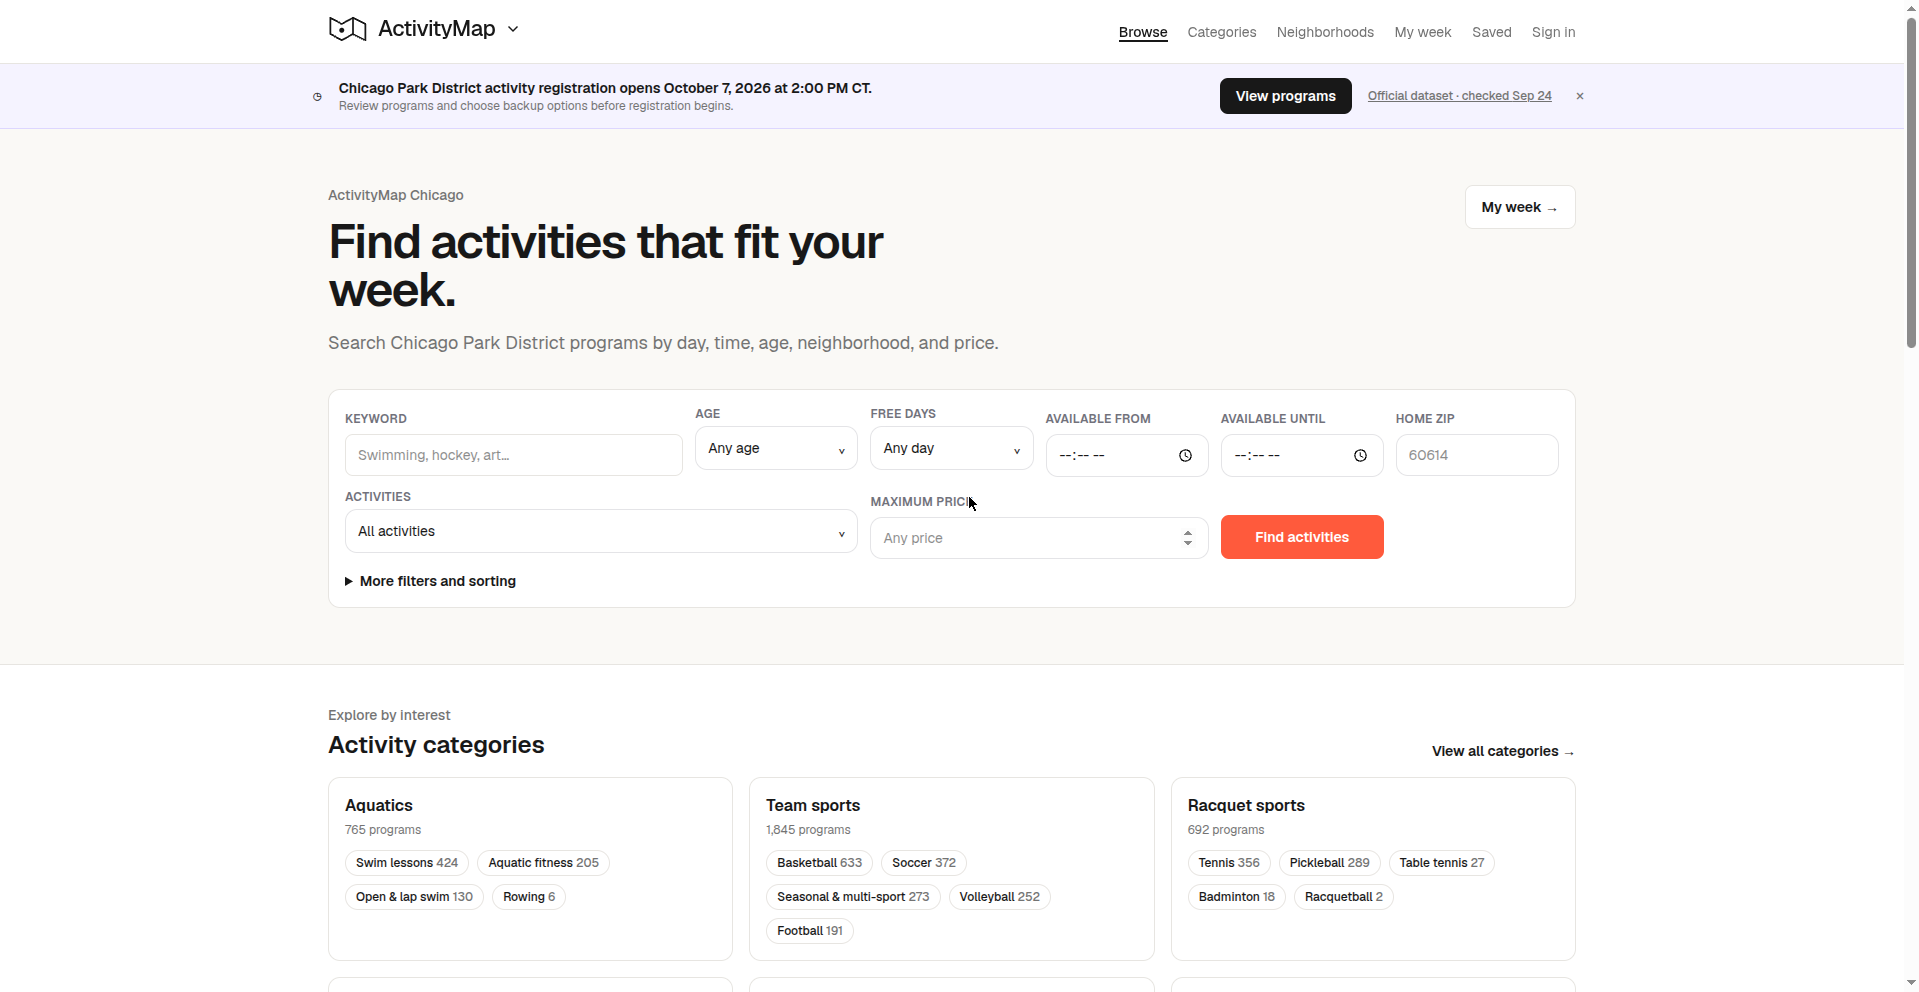Click the clock icon in Available From
Screen dimensions: 1919x992
click(1185, 455)
